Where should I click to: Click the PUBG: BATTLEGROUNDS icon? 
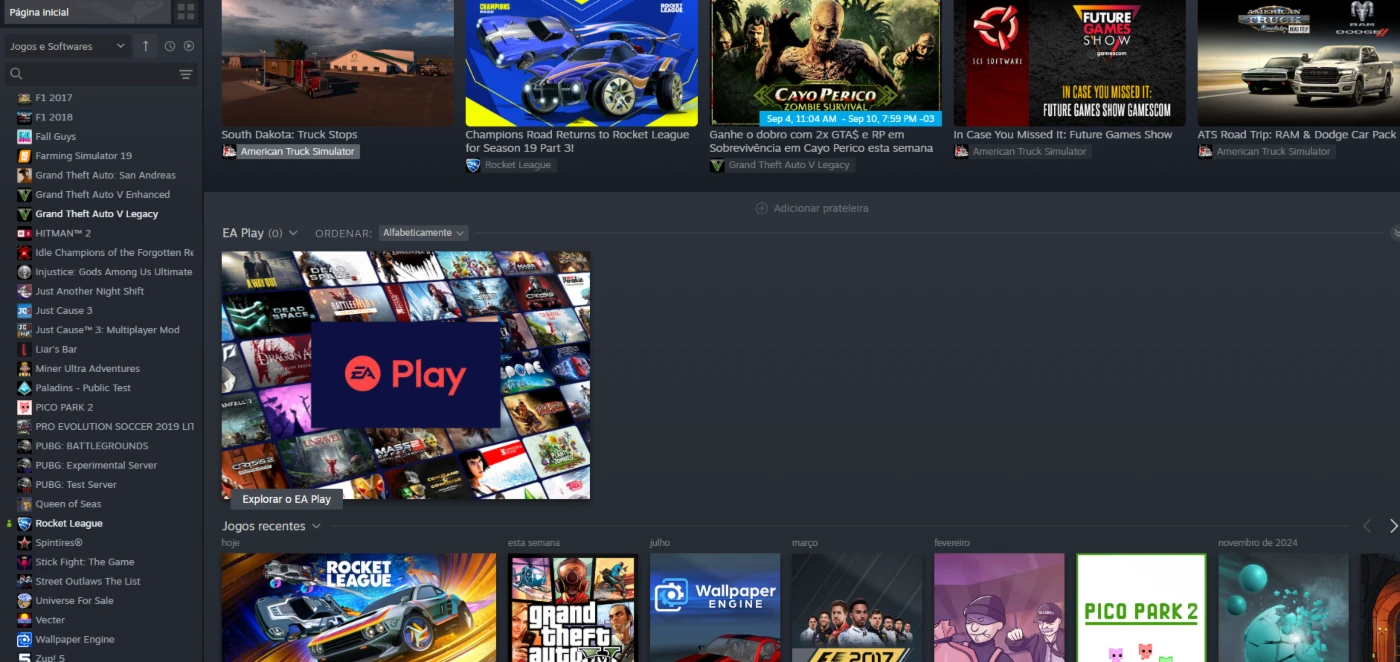tap(25, 446)
